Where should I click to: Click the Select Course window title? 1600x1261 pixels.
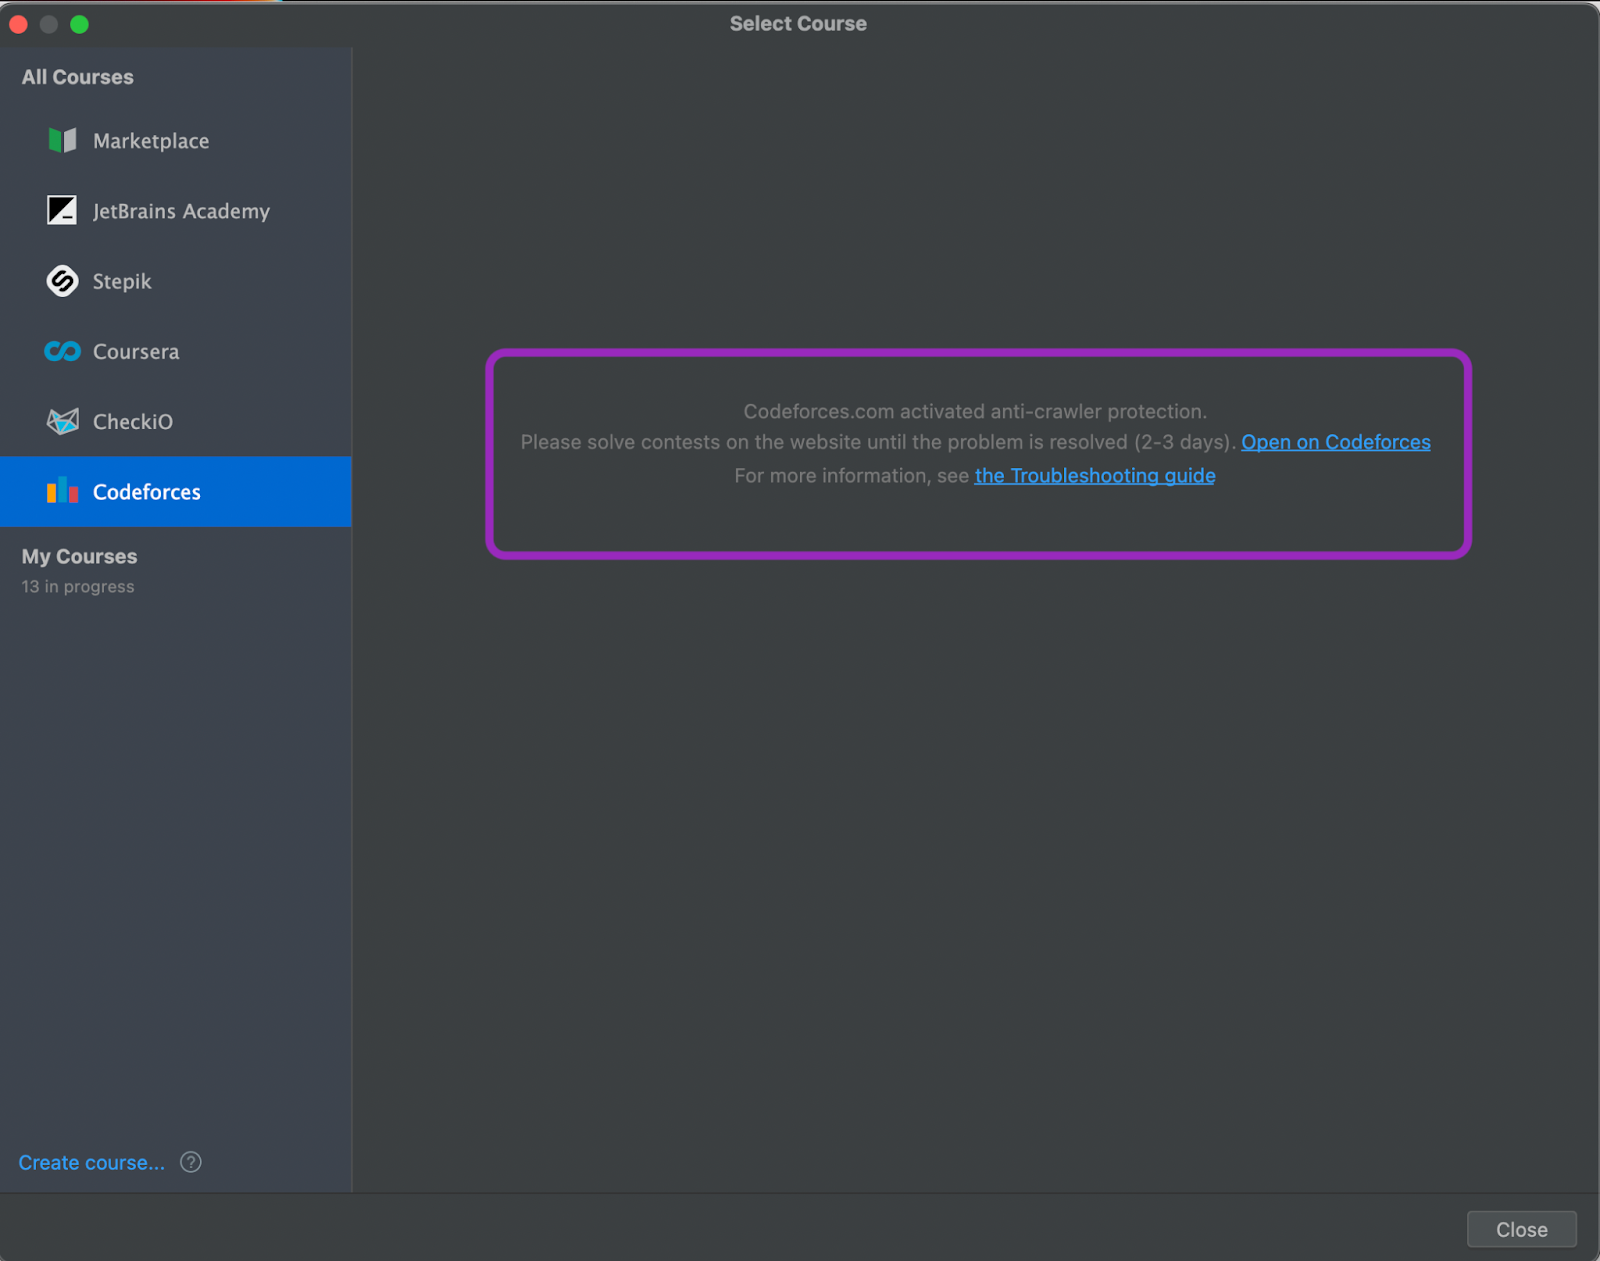798,24
